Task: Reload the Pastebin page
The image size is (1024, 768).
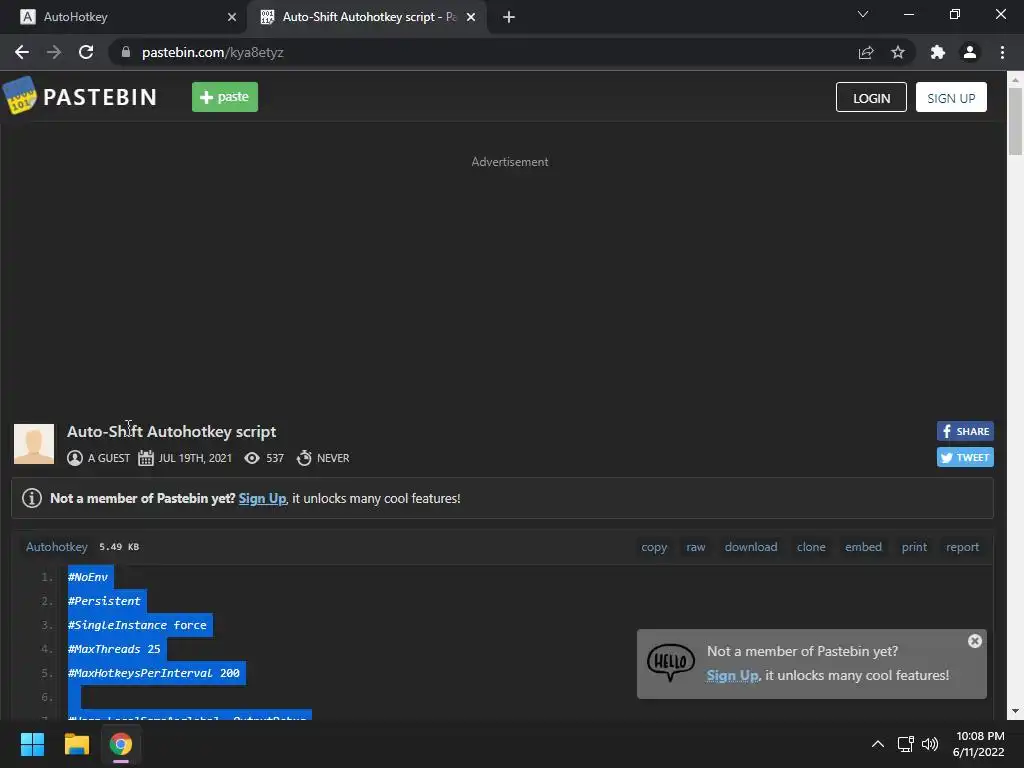Action: point(86,52)
